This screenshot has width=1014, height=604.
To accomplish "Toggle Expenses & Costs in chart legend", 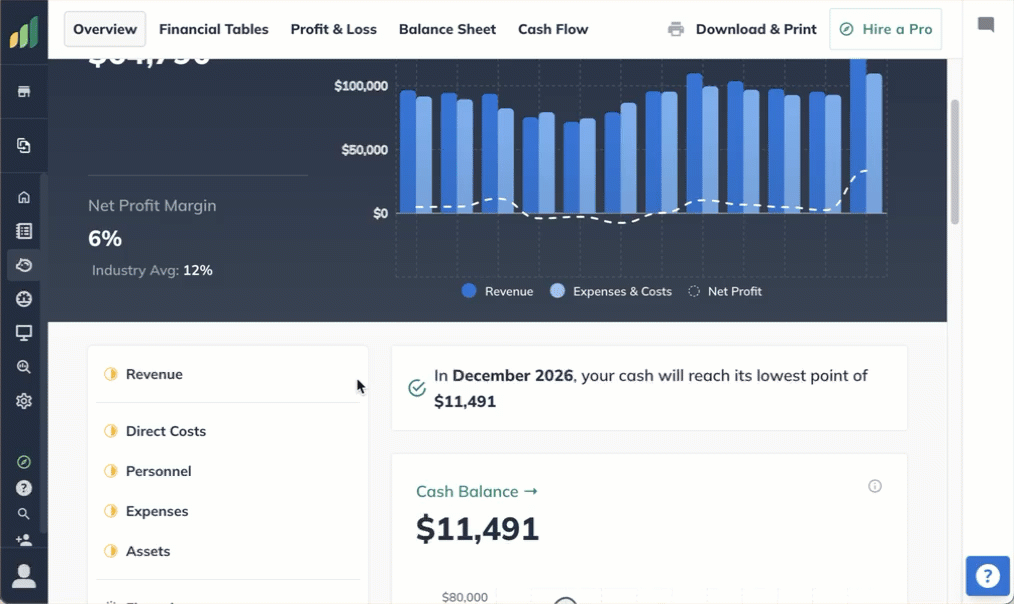I will coord(610,291).
